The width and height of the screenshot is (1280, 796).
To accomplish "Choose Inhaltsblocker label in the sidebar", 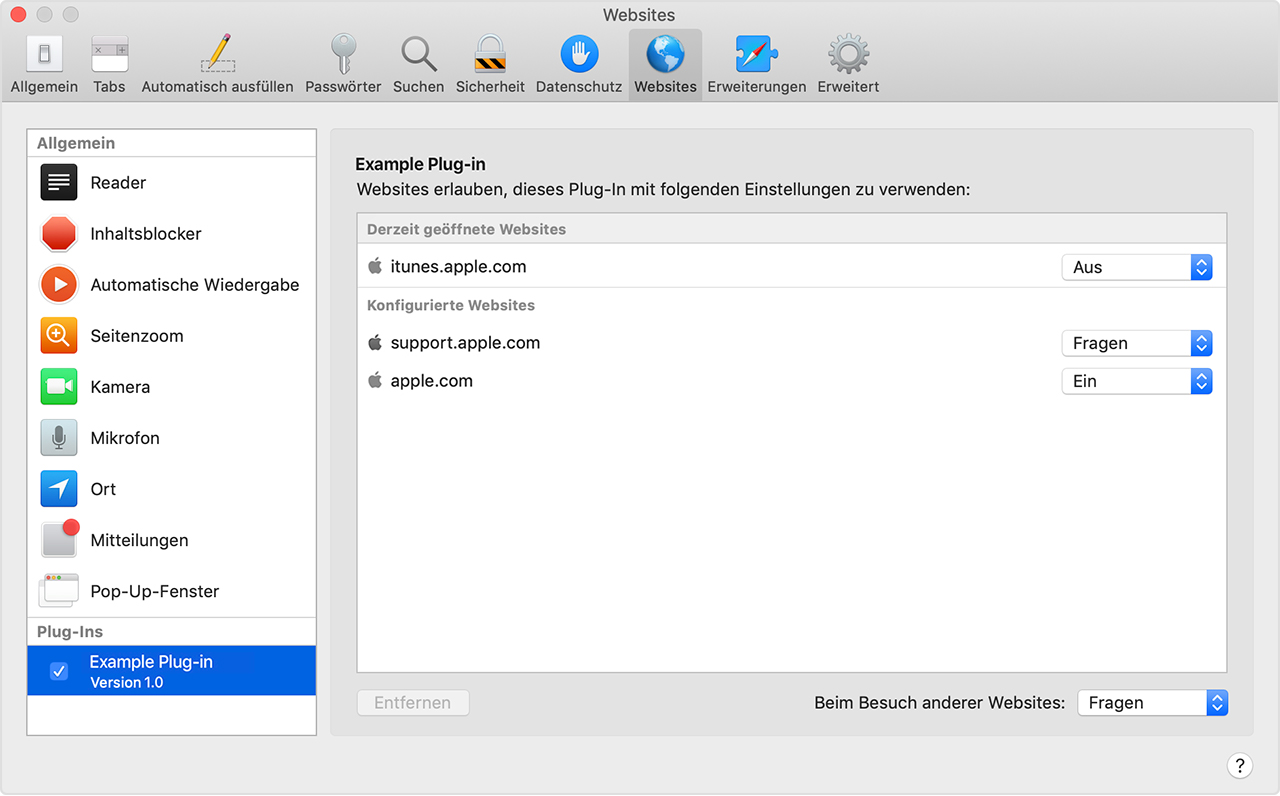I will tap(146, 234).
